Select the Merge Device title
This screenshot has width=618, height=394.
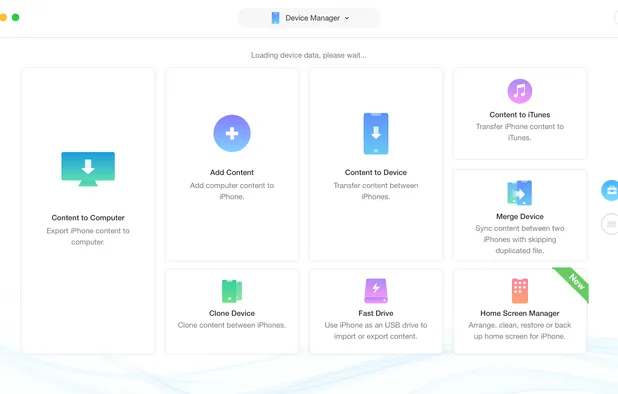[x=519, y=216]
